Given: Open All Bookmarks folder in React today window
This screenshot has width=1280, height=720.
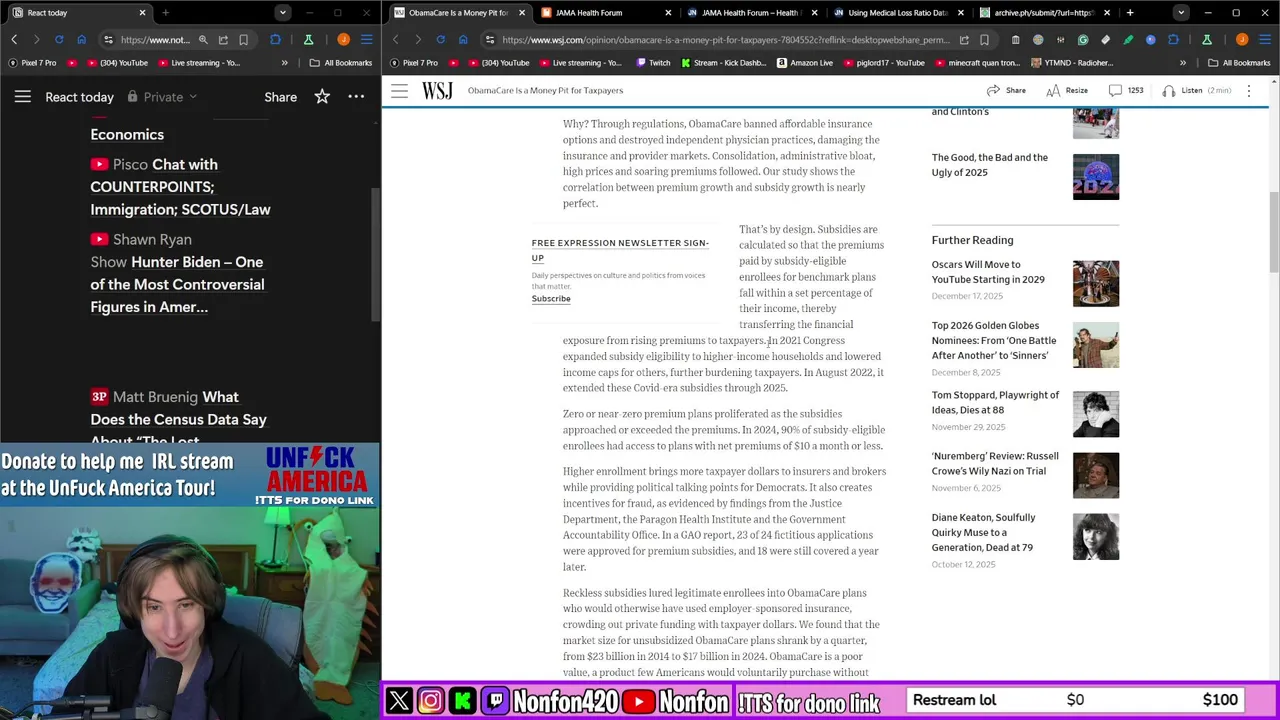Looking at the screenshot, I should tap(341, 62).
